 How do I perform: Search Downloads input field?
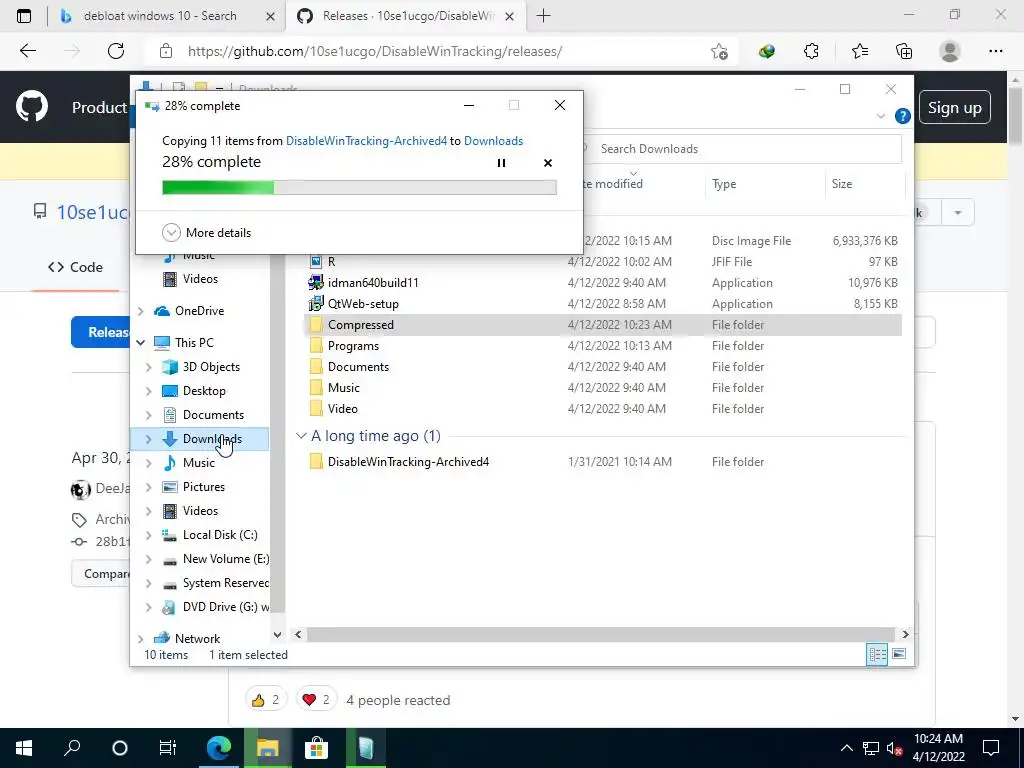tap(744, 149)
